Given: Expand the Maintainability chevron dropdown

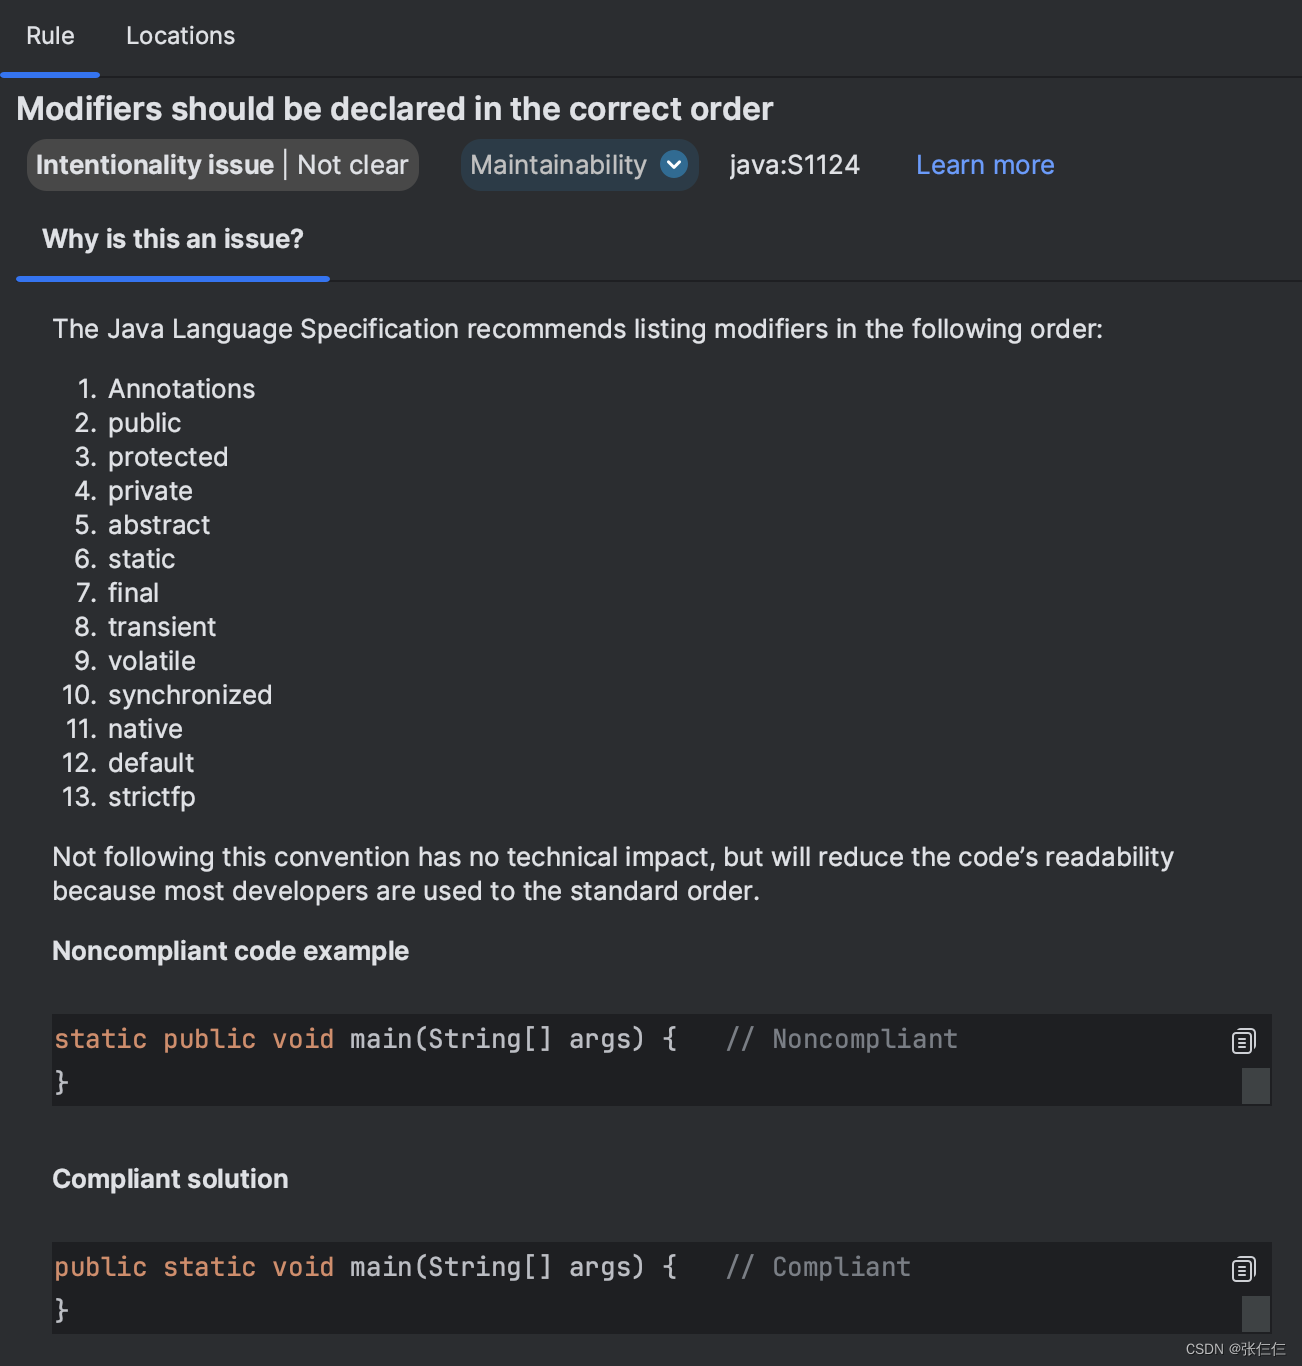Looking at the screenshot, I should point(674,165).
